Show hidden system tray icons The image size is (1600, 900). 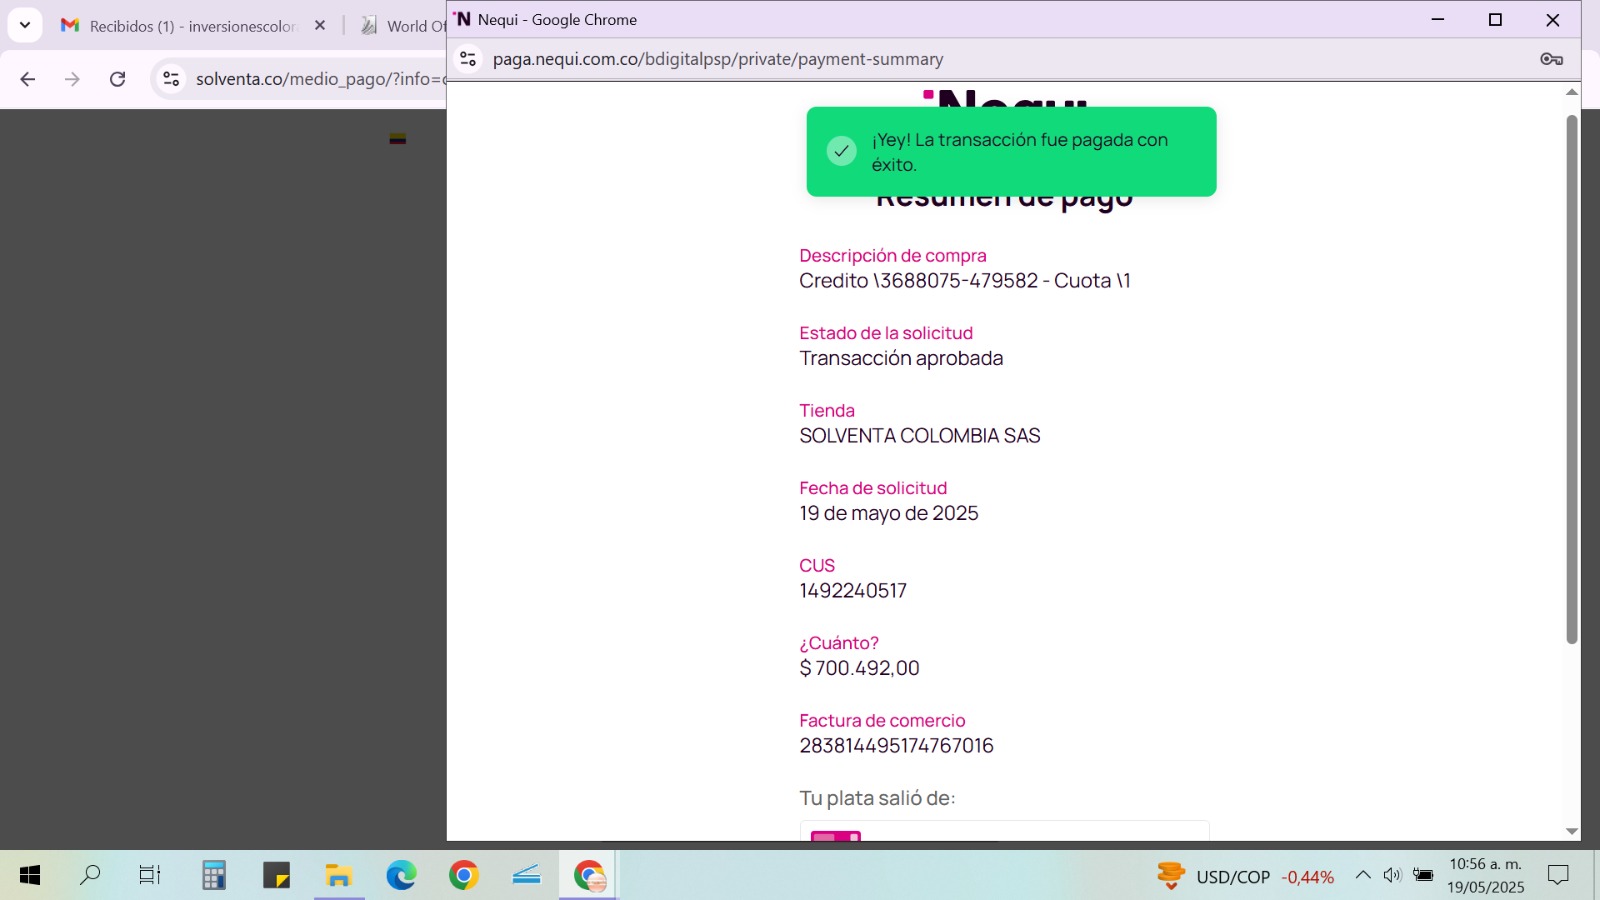point(1363,876)
